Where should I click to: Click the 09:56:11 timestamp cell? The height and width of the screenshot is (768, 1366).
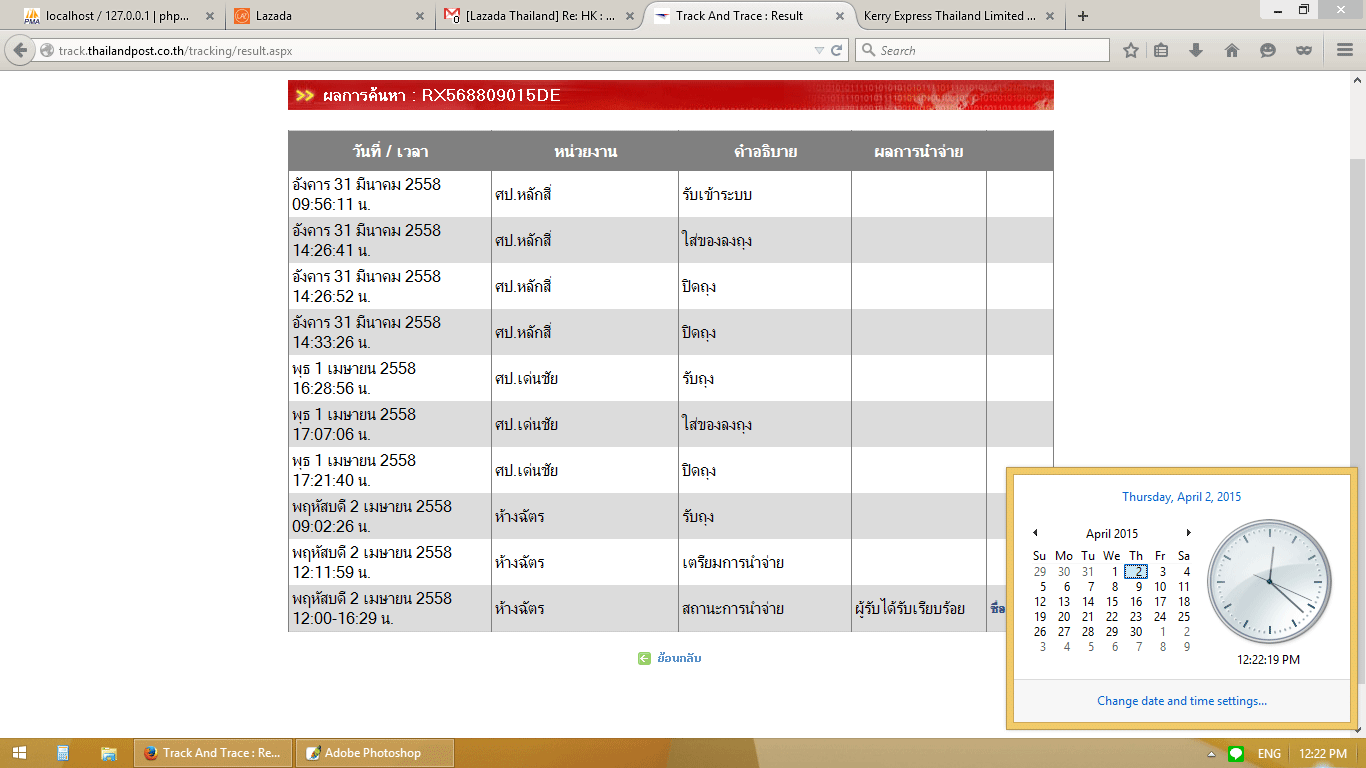point(390,194)
